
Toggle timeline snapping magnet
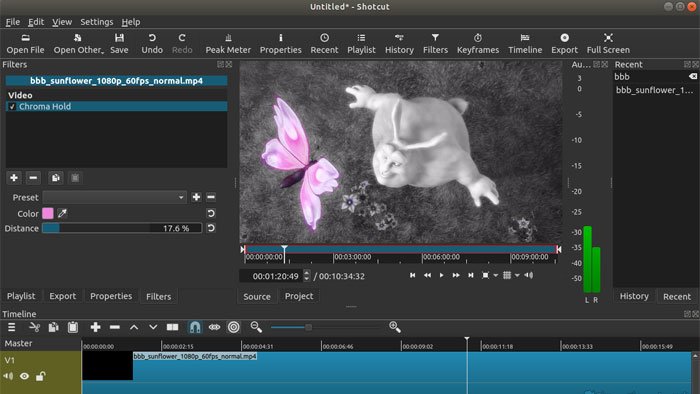[x=195, y=327]
